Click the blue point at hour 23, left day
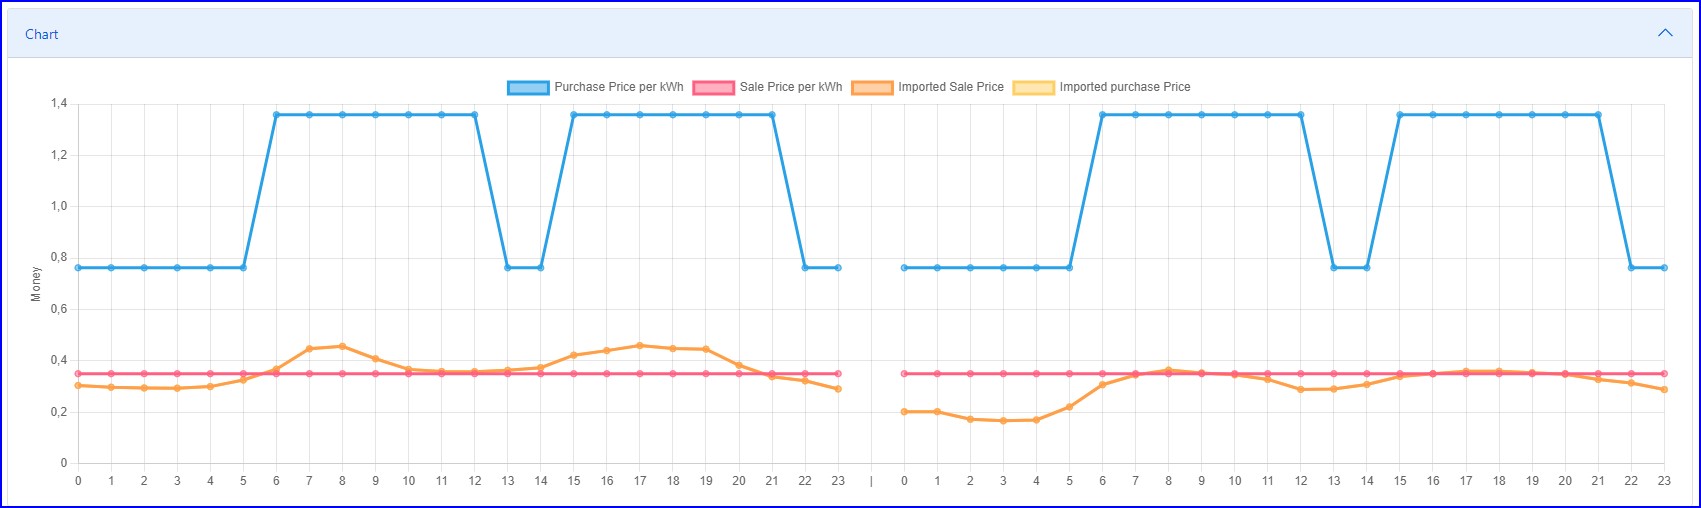This screenshot has height=508, width=1701. click(x=838, y=268)
